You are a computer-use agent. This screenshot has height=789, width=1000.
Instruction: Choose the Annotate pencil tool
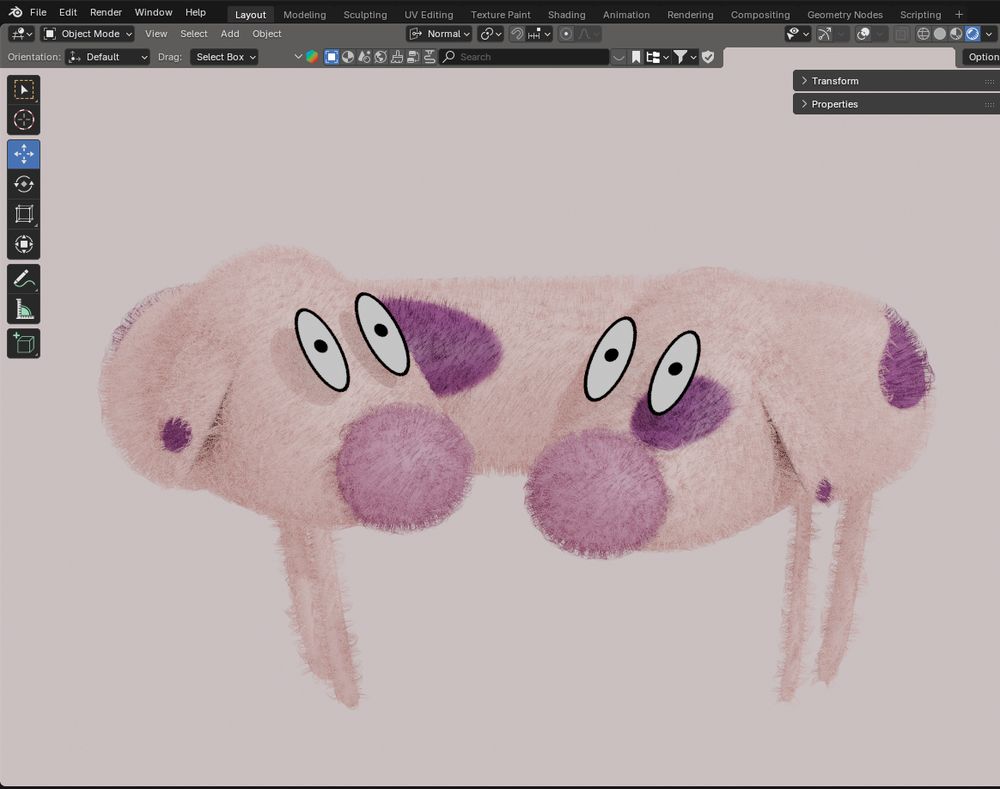[x=24, y=279]
